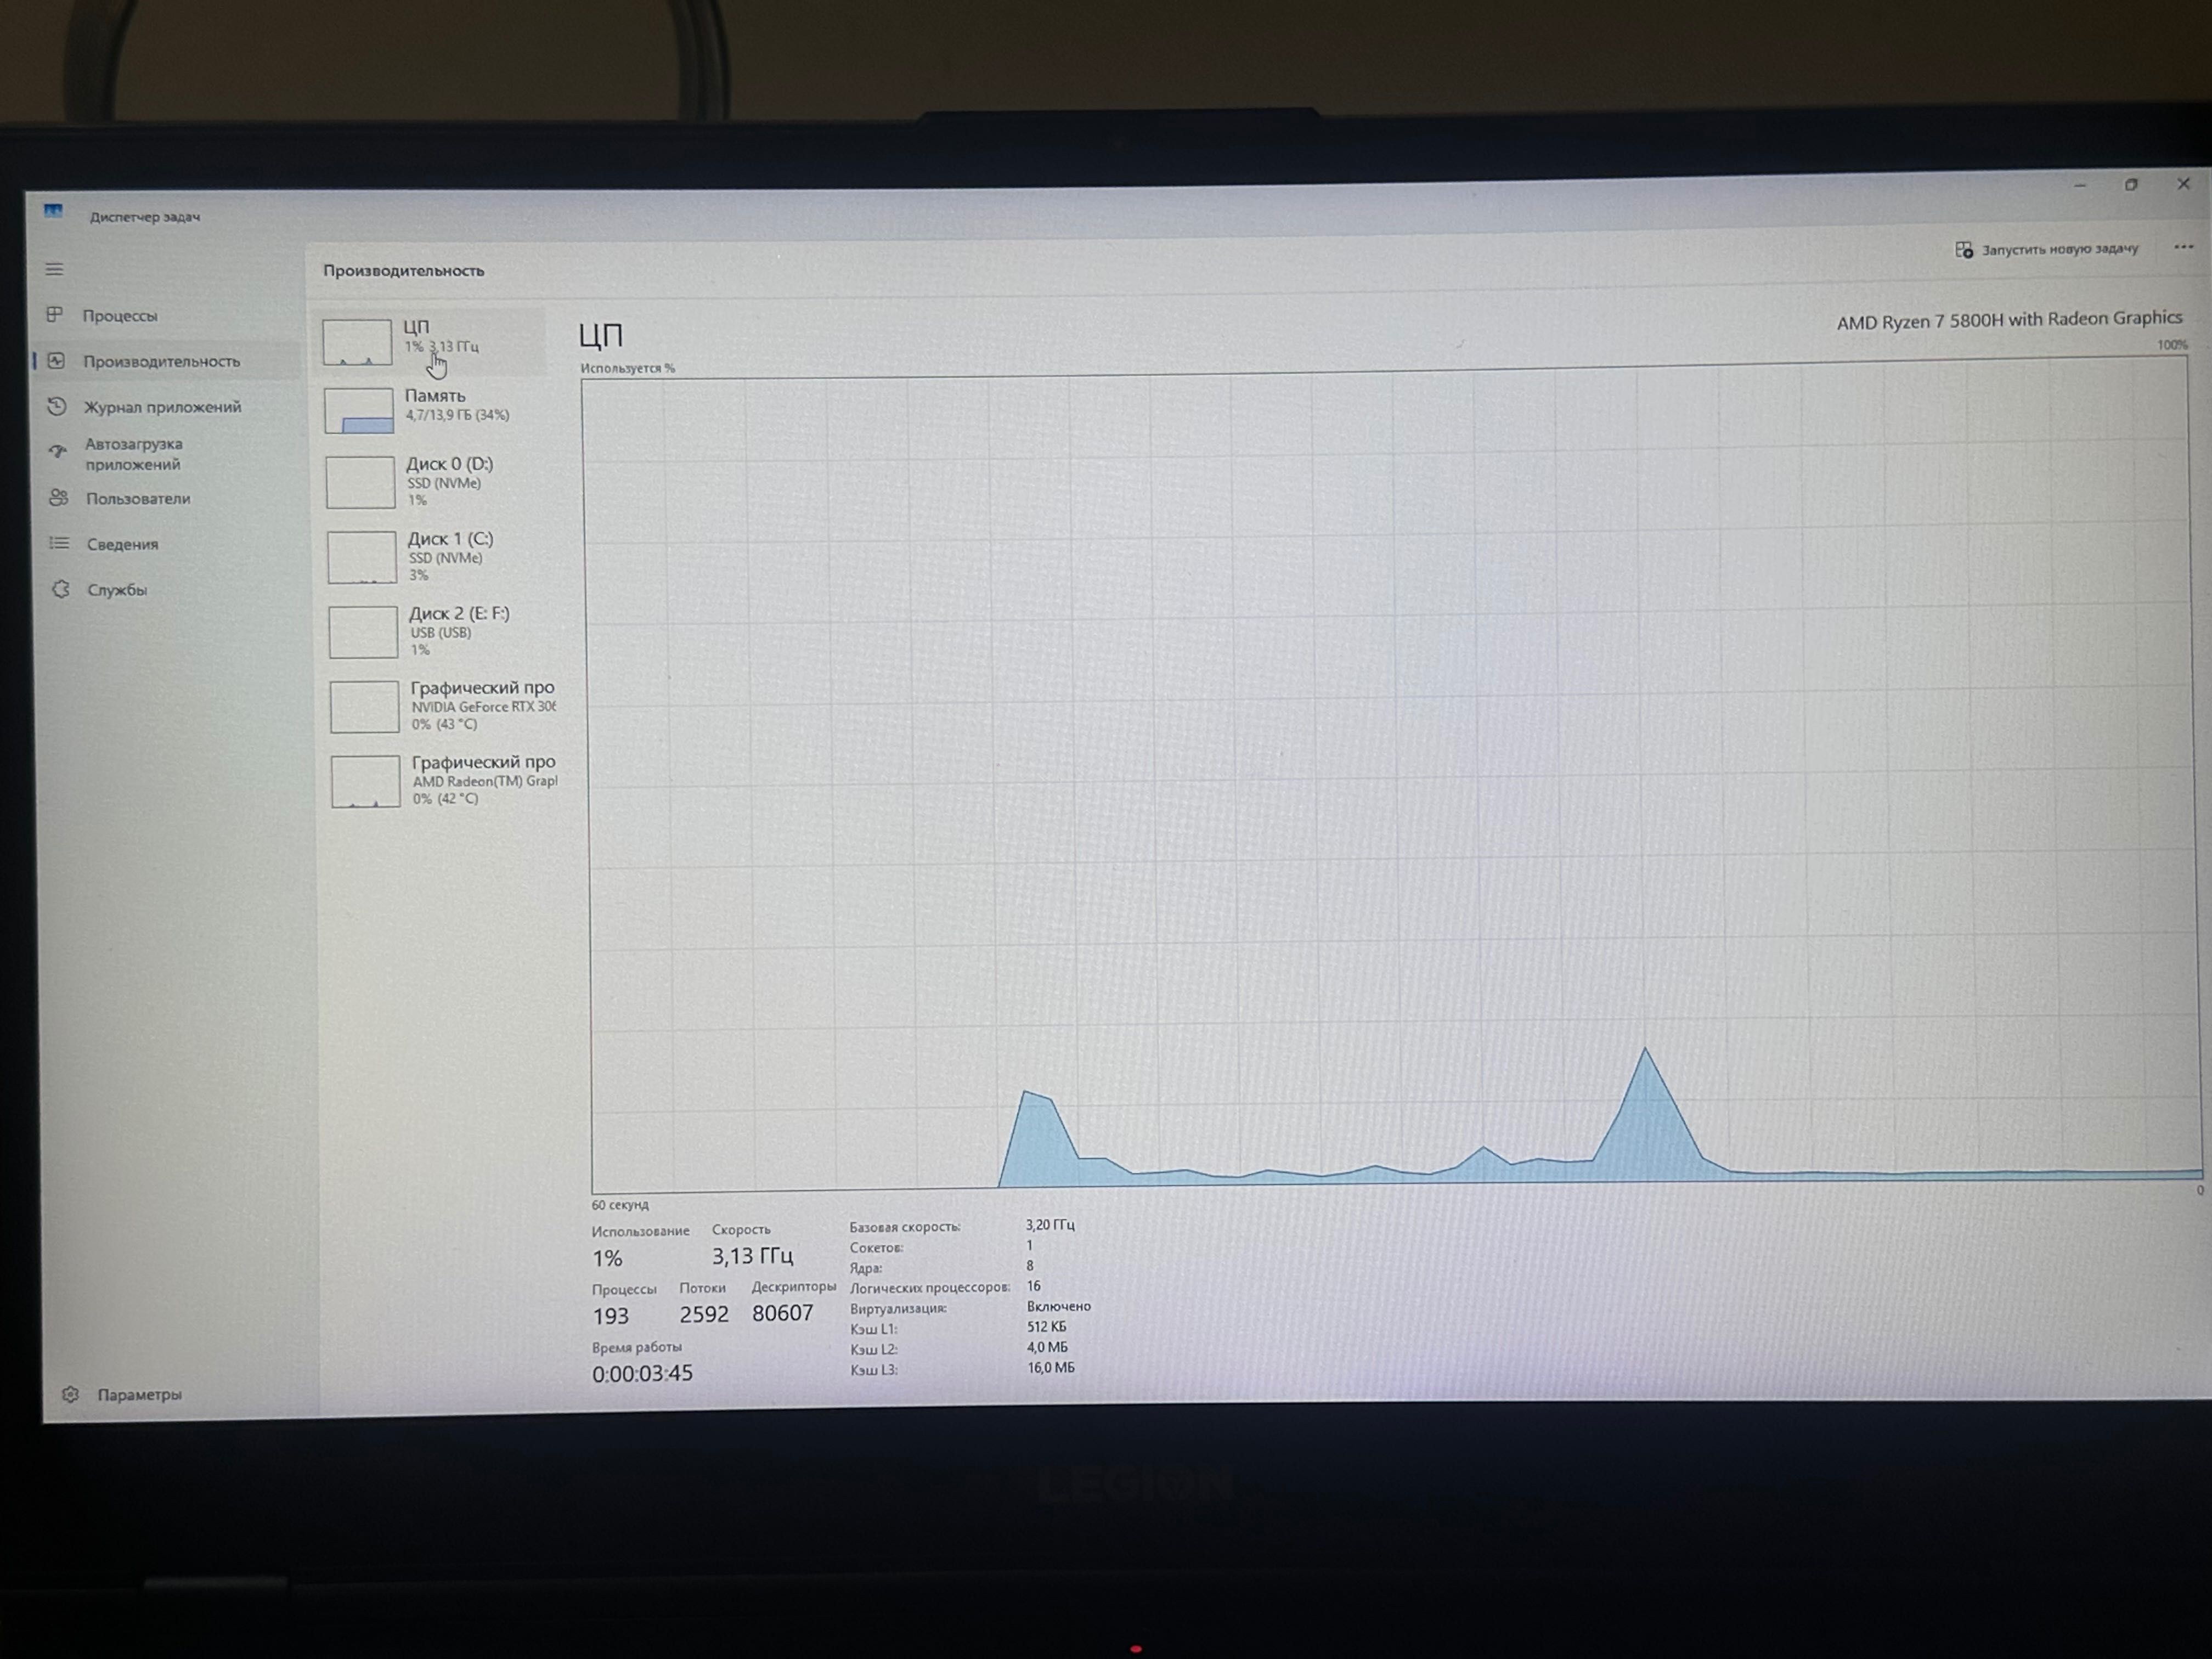2212x1659 pixels.
Task: Click Запустить новую задачу button
Action: coord(2047,249)
